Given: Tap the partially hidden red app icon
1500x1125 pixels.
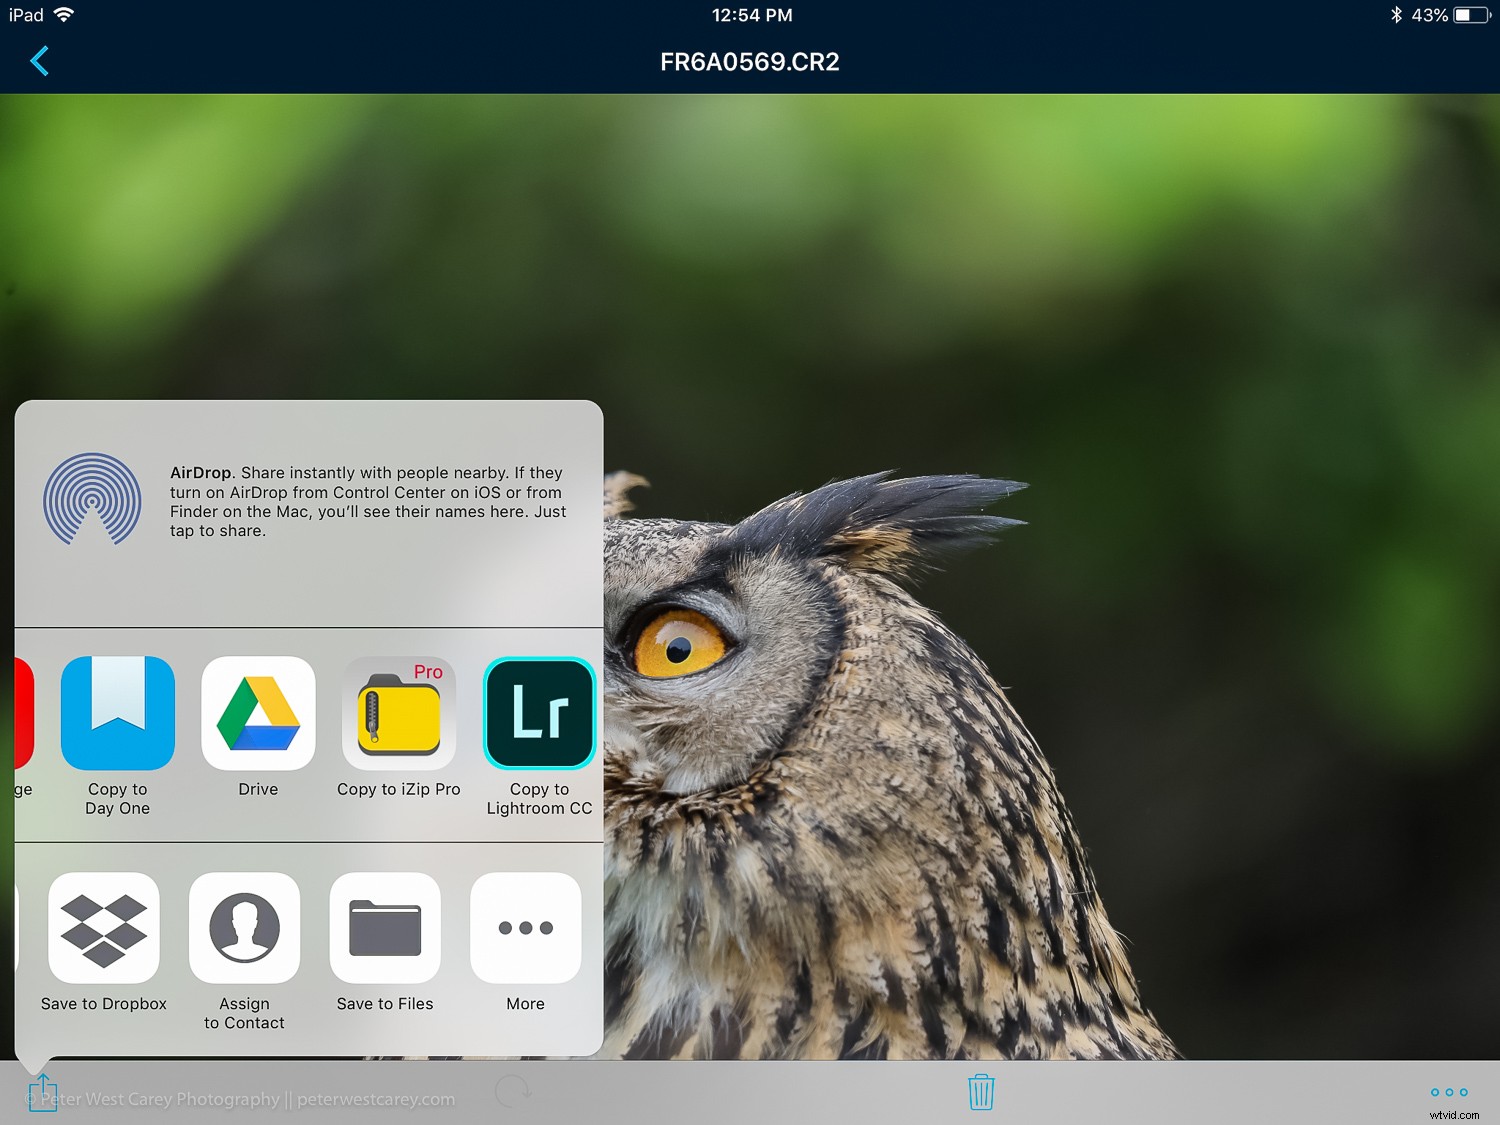Looking at the screenshot, I should click(24, 714).
